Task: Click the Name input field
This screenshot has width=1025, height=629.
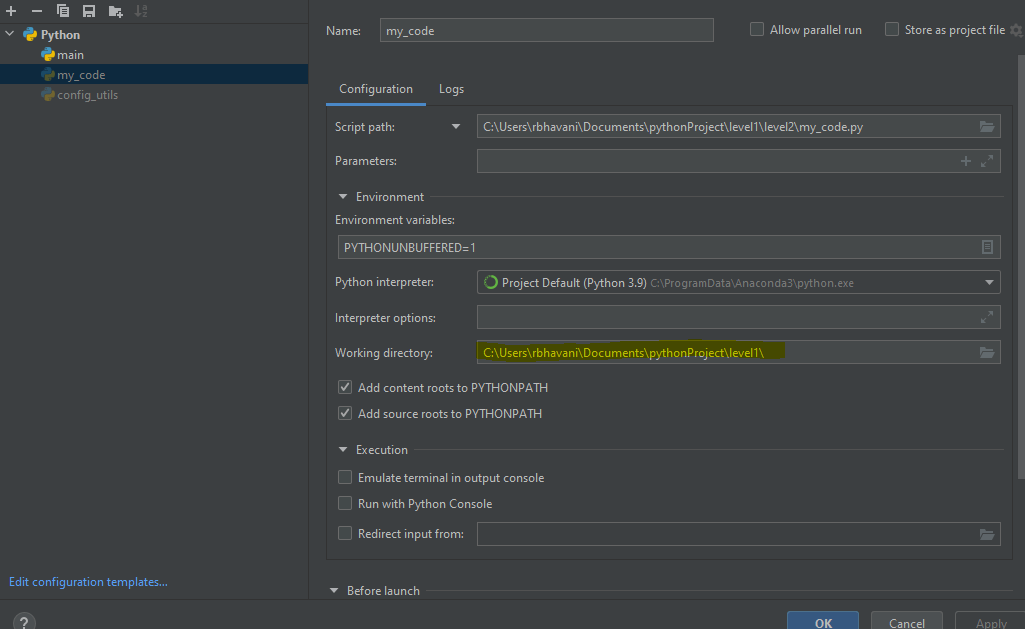Action: pos(546,30)
